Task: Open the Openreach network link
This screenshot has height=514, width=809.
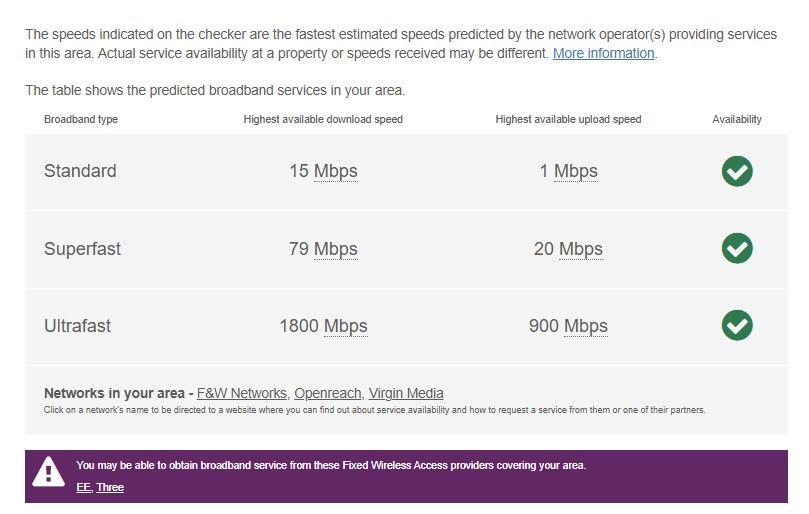Action: click(328, 393)
